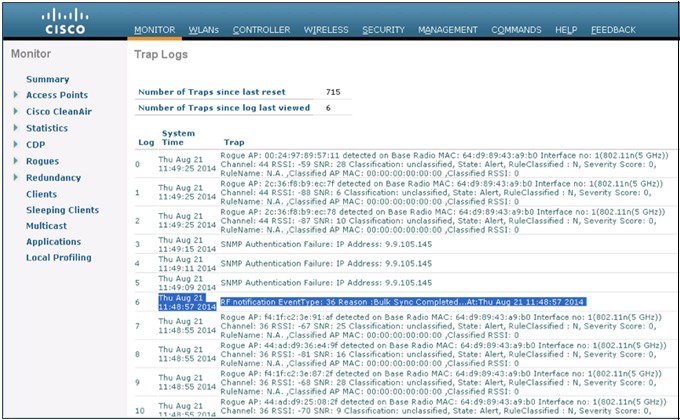Click highlighted RF notification Bulk Sync trap
The height and width of the screenshot is (420, 680).
coord(403,302)
